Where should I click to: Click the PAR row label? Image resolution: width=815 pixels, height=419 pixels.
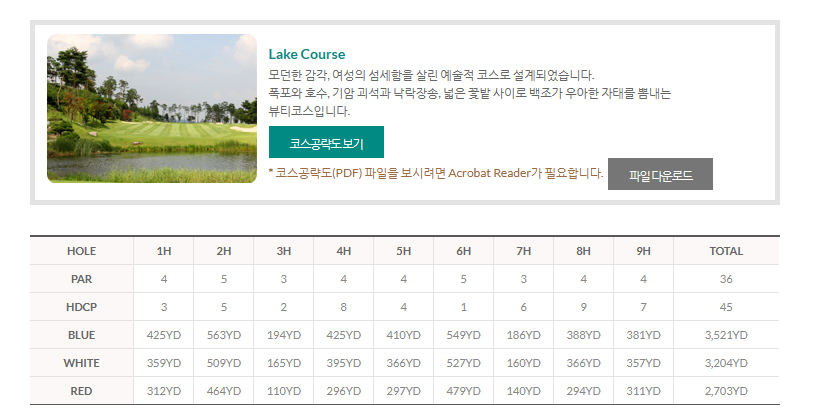82,279
